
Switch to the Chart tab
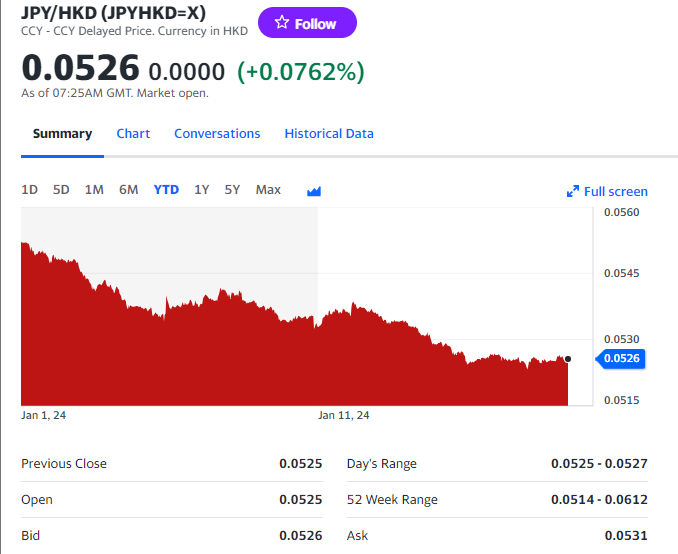(x=133, y=134)
